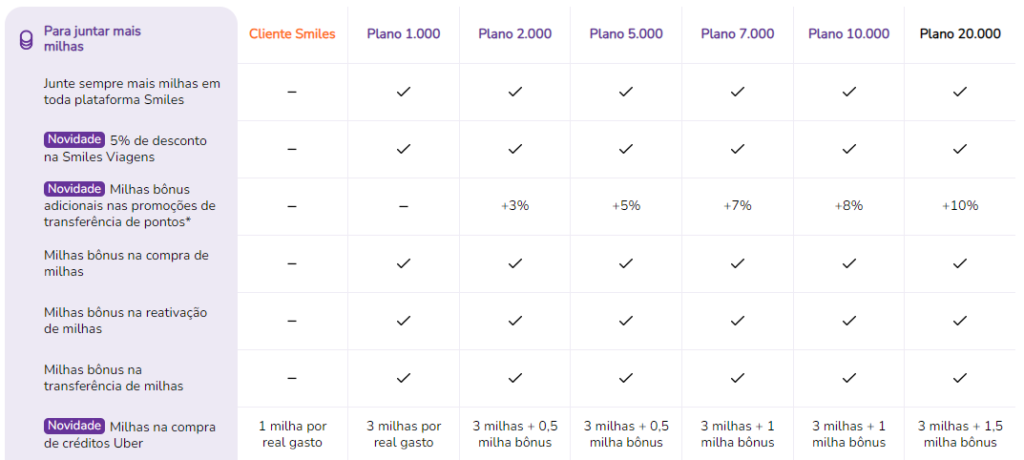
Task: Click the checkmark for Plano 10.000 compra de milhas
Action: pyautogui.click(x=849, y=263)
